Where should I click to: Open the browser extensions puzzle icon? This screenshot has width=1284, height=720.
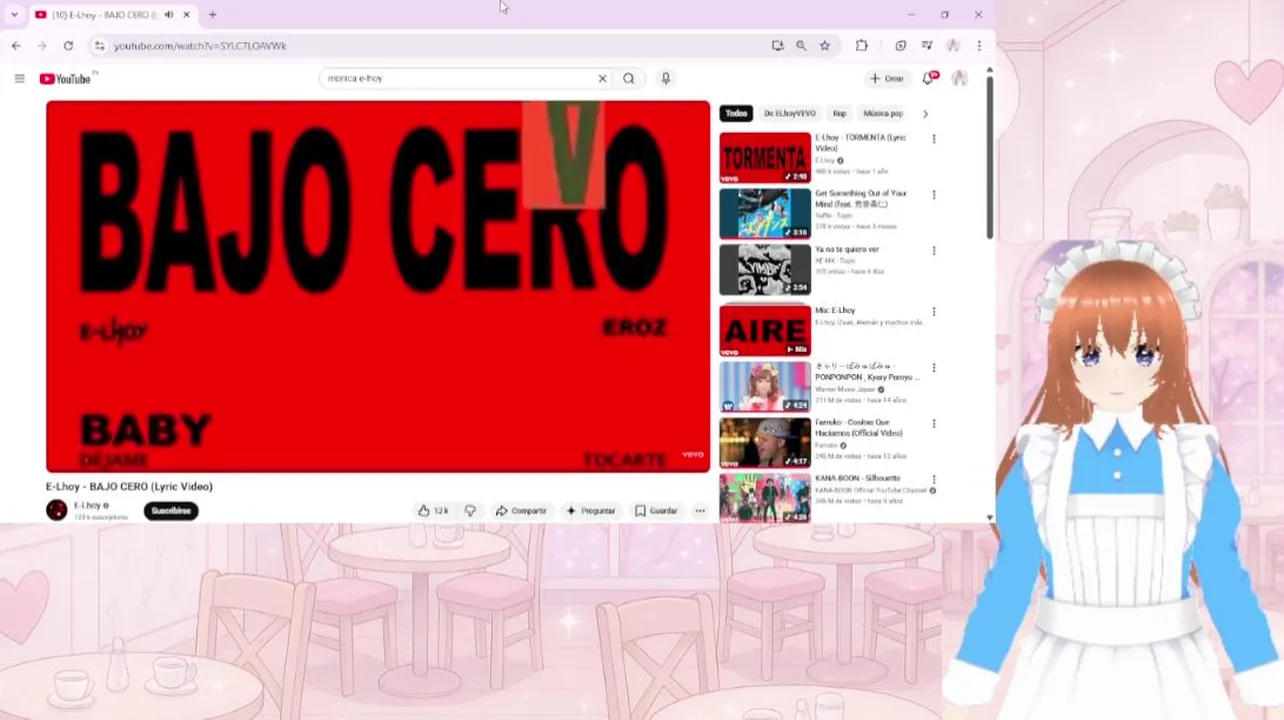tap(862, 45)
